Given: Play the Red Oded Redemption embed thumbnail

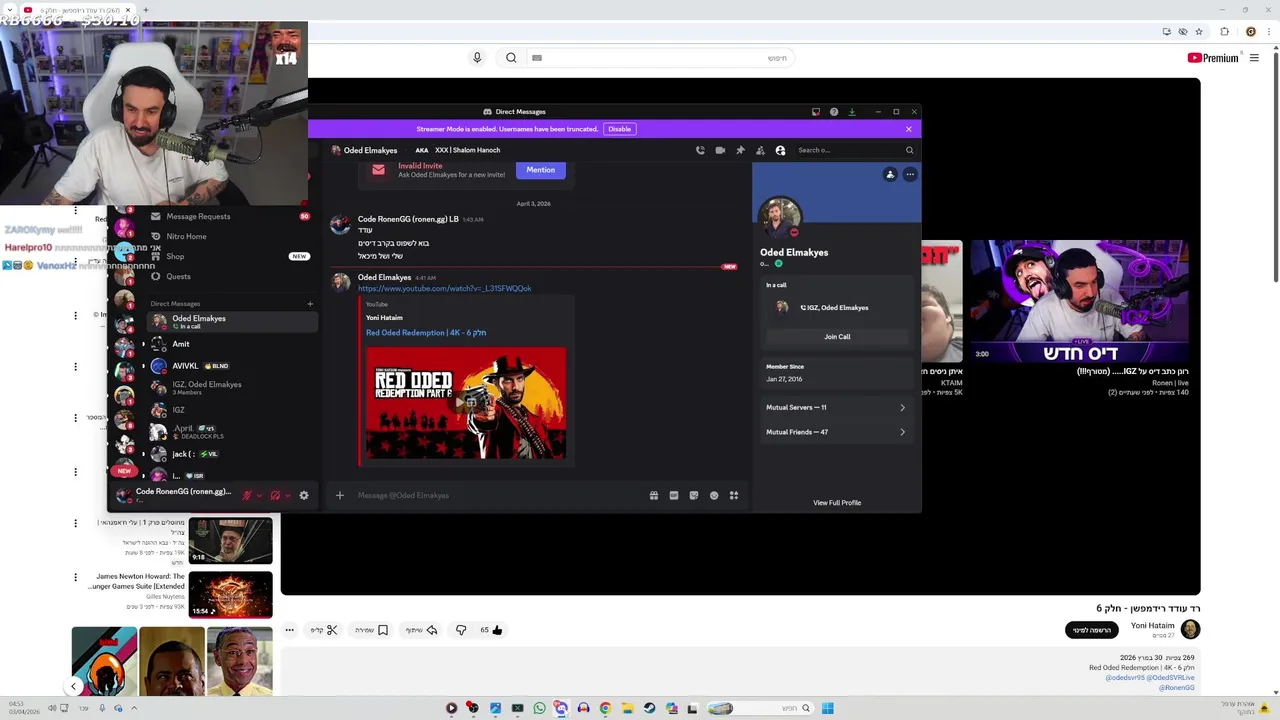Looking at the screenshot, I should (466, 402).
